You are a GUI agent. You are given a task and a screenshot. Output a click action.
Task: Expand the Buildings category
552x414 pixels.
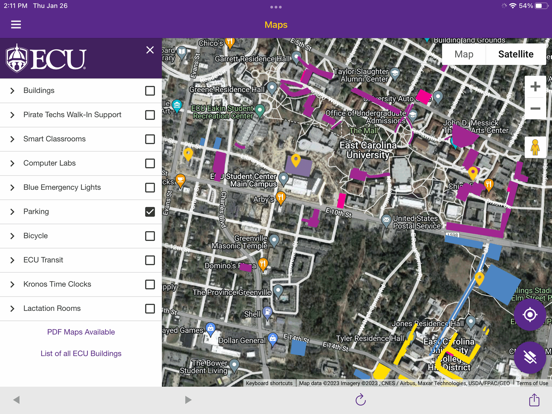12,91
